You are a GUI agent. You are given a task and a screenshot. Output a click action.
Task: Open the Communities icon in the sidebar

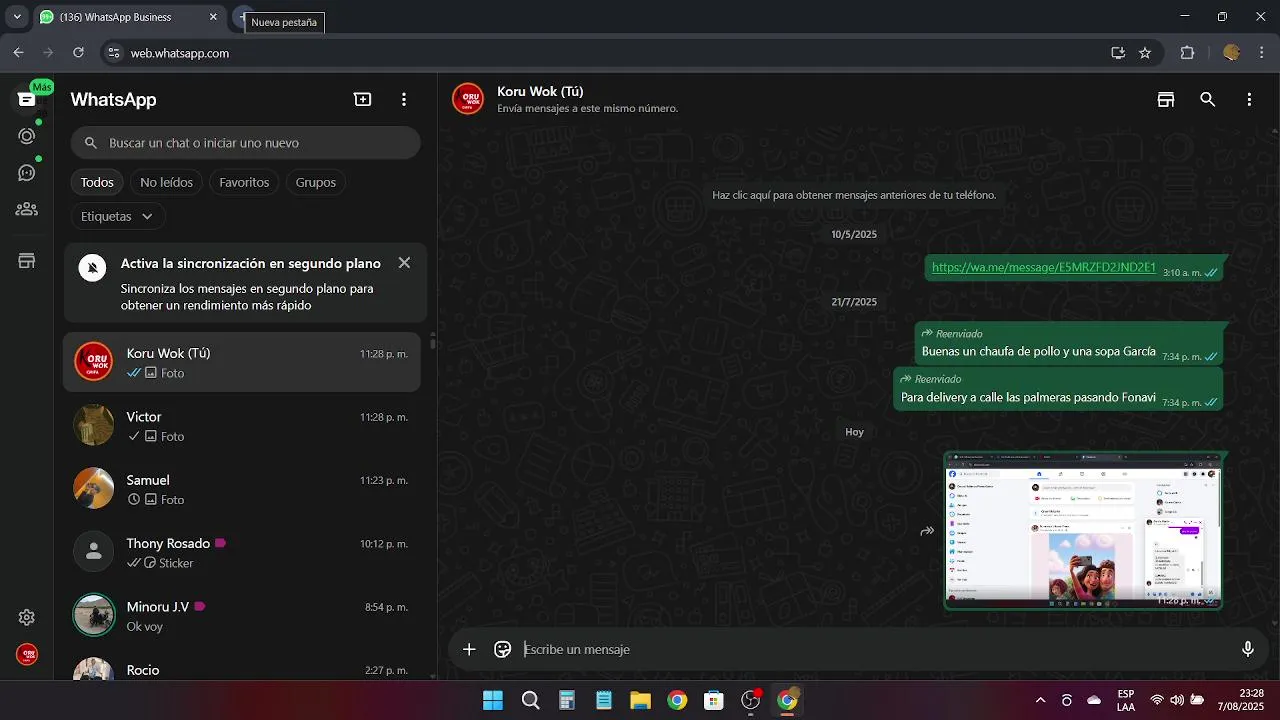point(27,209)
